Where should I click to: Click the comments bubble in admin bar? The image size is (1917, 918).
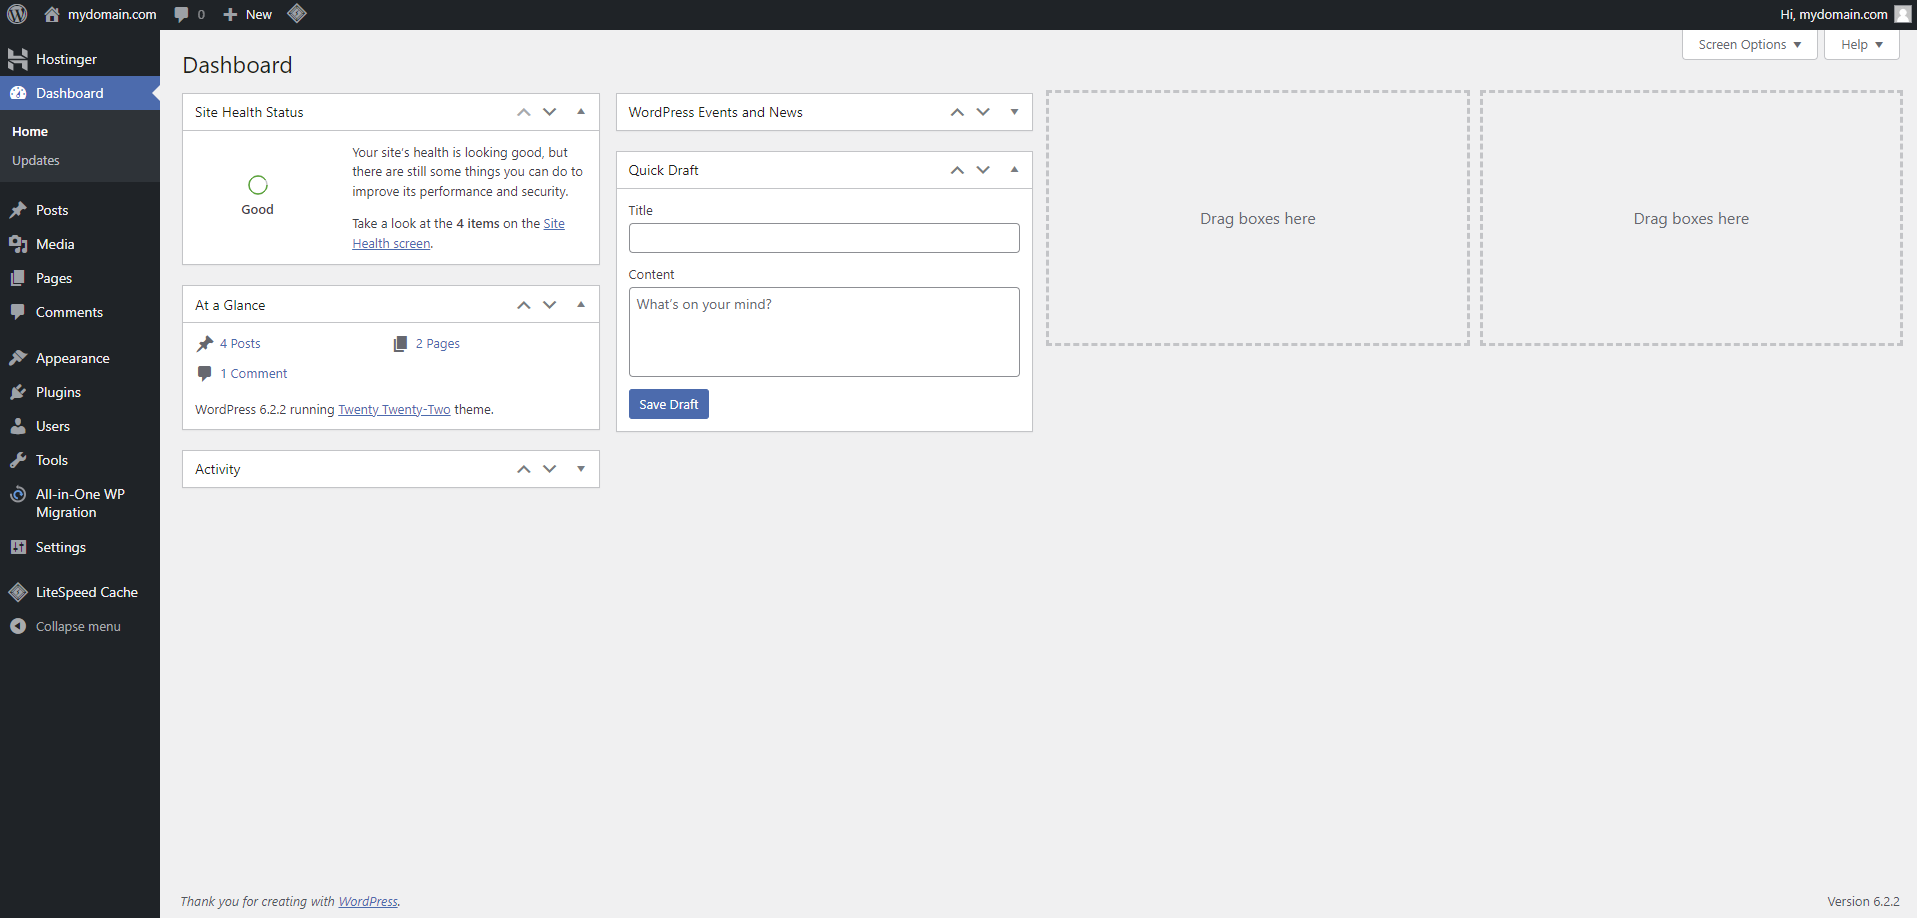click(x=181, y=14)
